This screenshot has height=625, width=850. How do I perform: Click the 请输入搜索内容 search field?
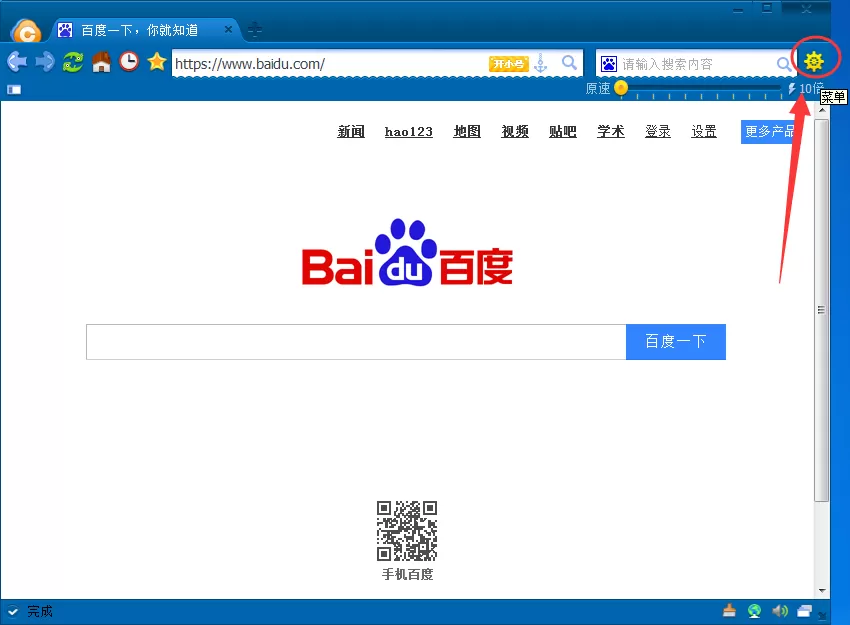point(697,64)
